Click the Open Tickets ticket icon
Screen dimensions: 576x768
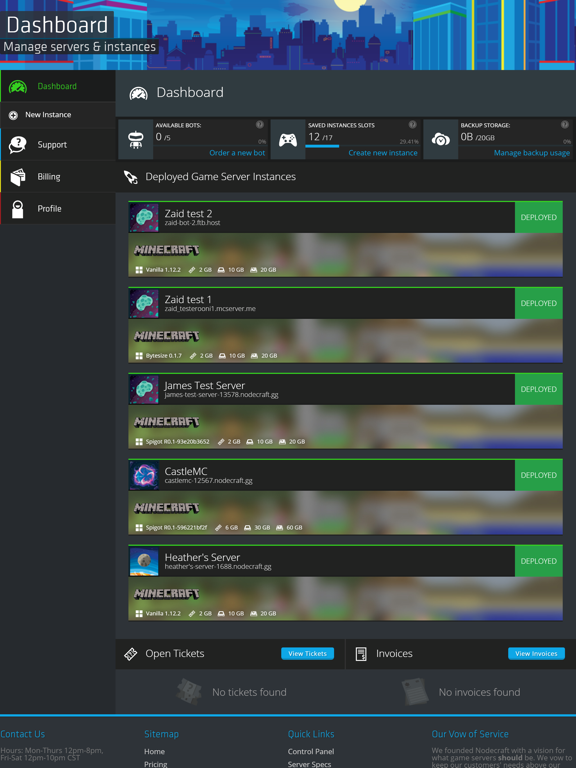tap(131, 654)
